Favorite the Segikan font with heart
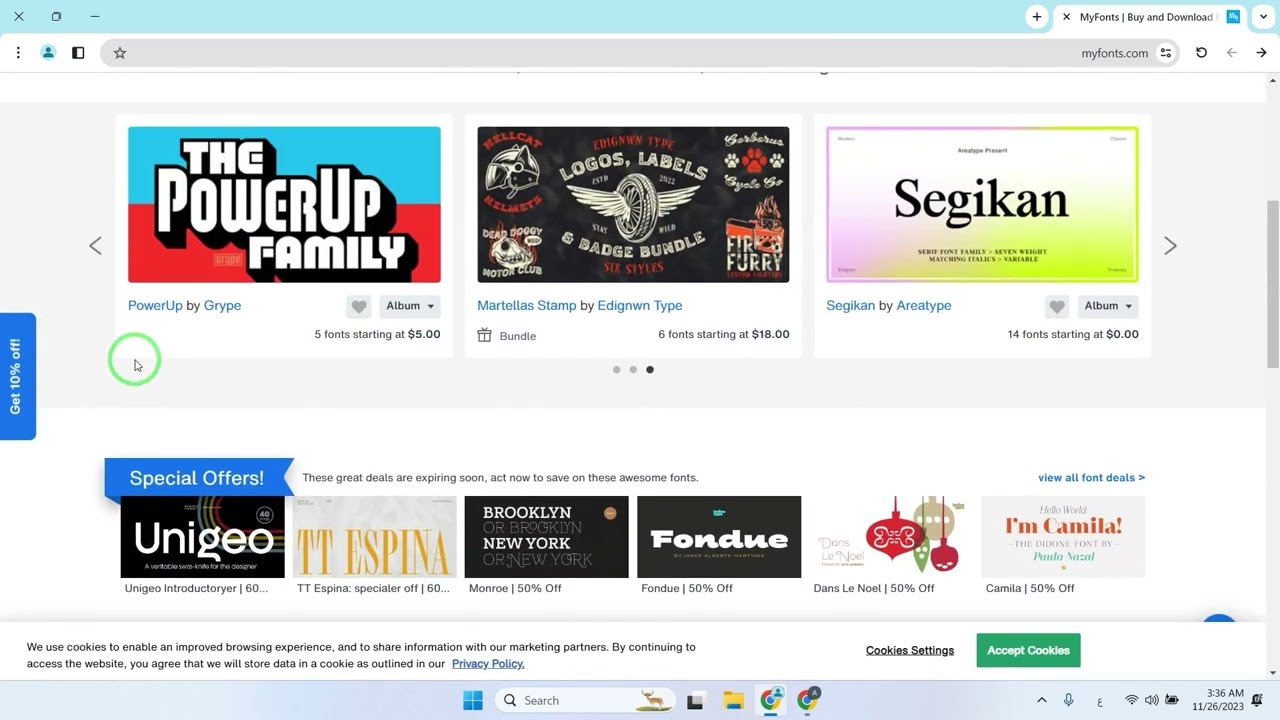The width and height of the screenshot is (1280, 720). point(1057,306)
